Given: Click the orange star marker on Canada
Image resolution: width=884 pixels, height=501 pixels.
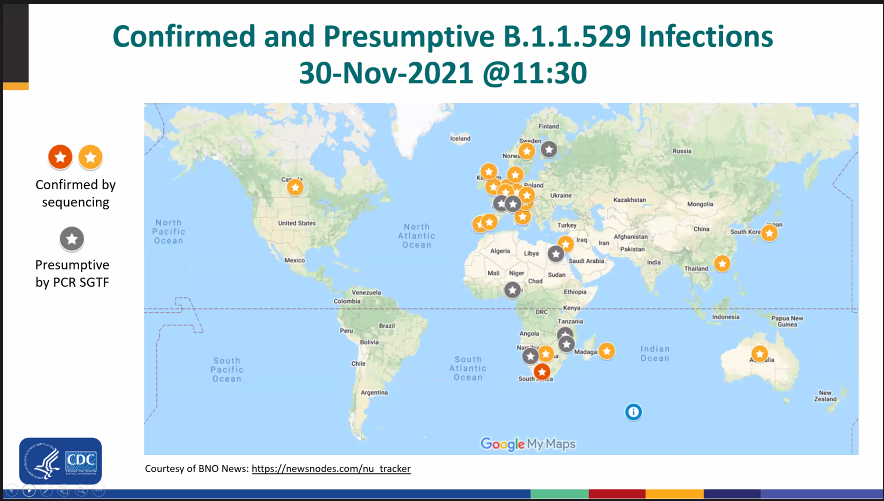Looking at the screenshot, I should [295, 187].
